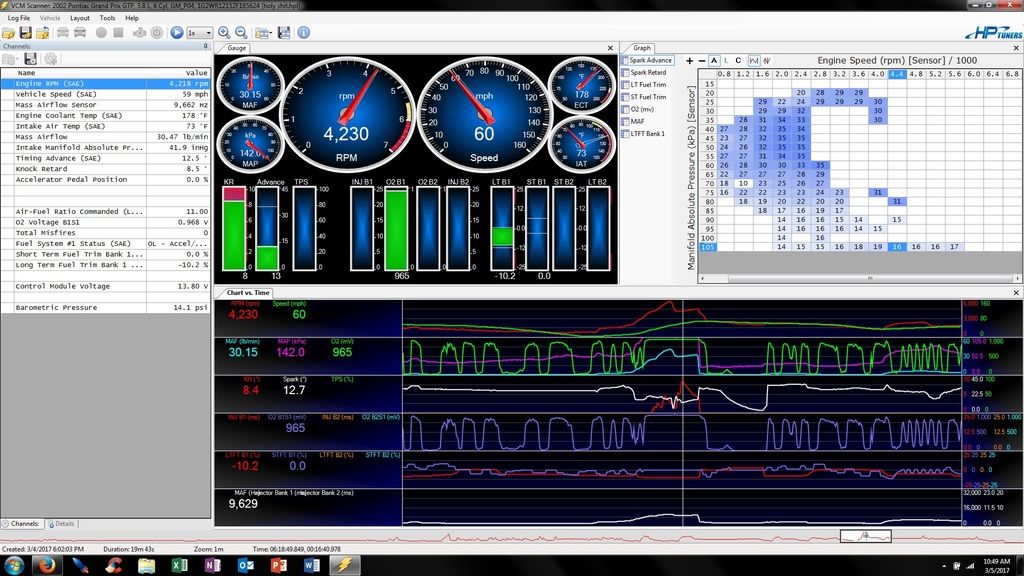Toggle the red zigzag icon in Graph toolbar
This screenshot has height=576, width=1024.
[x=767, y=61]
